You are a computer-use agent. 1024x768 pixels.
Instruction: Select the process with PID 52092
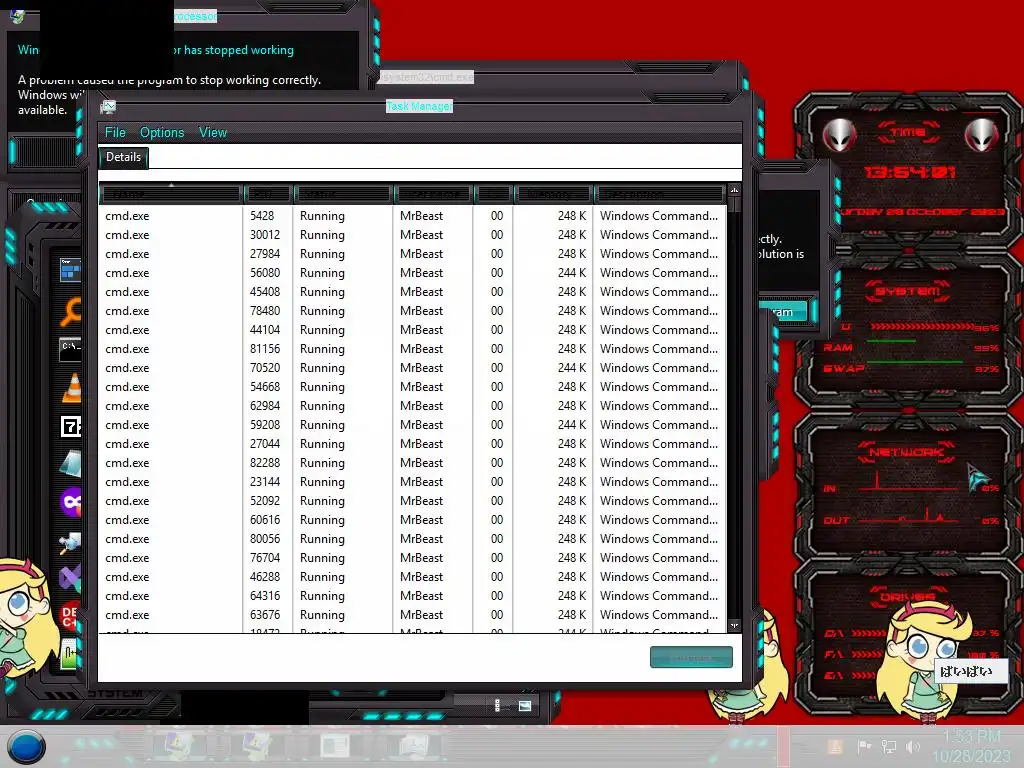pyautogui.click(x=412, y=501)
